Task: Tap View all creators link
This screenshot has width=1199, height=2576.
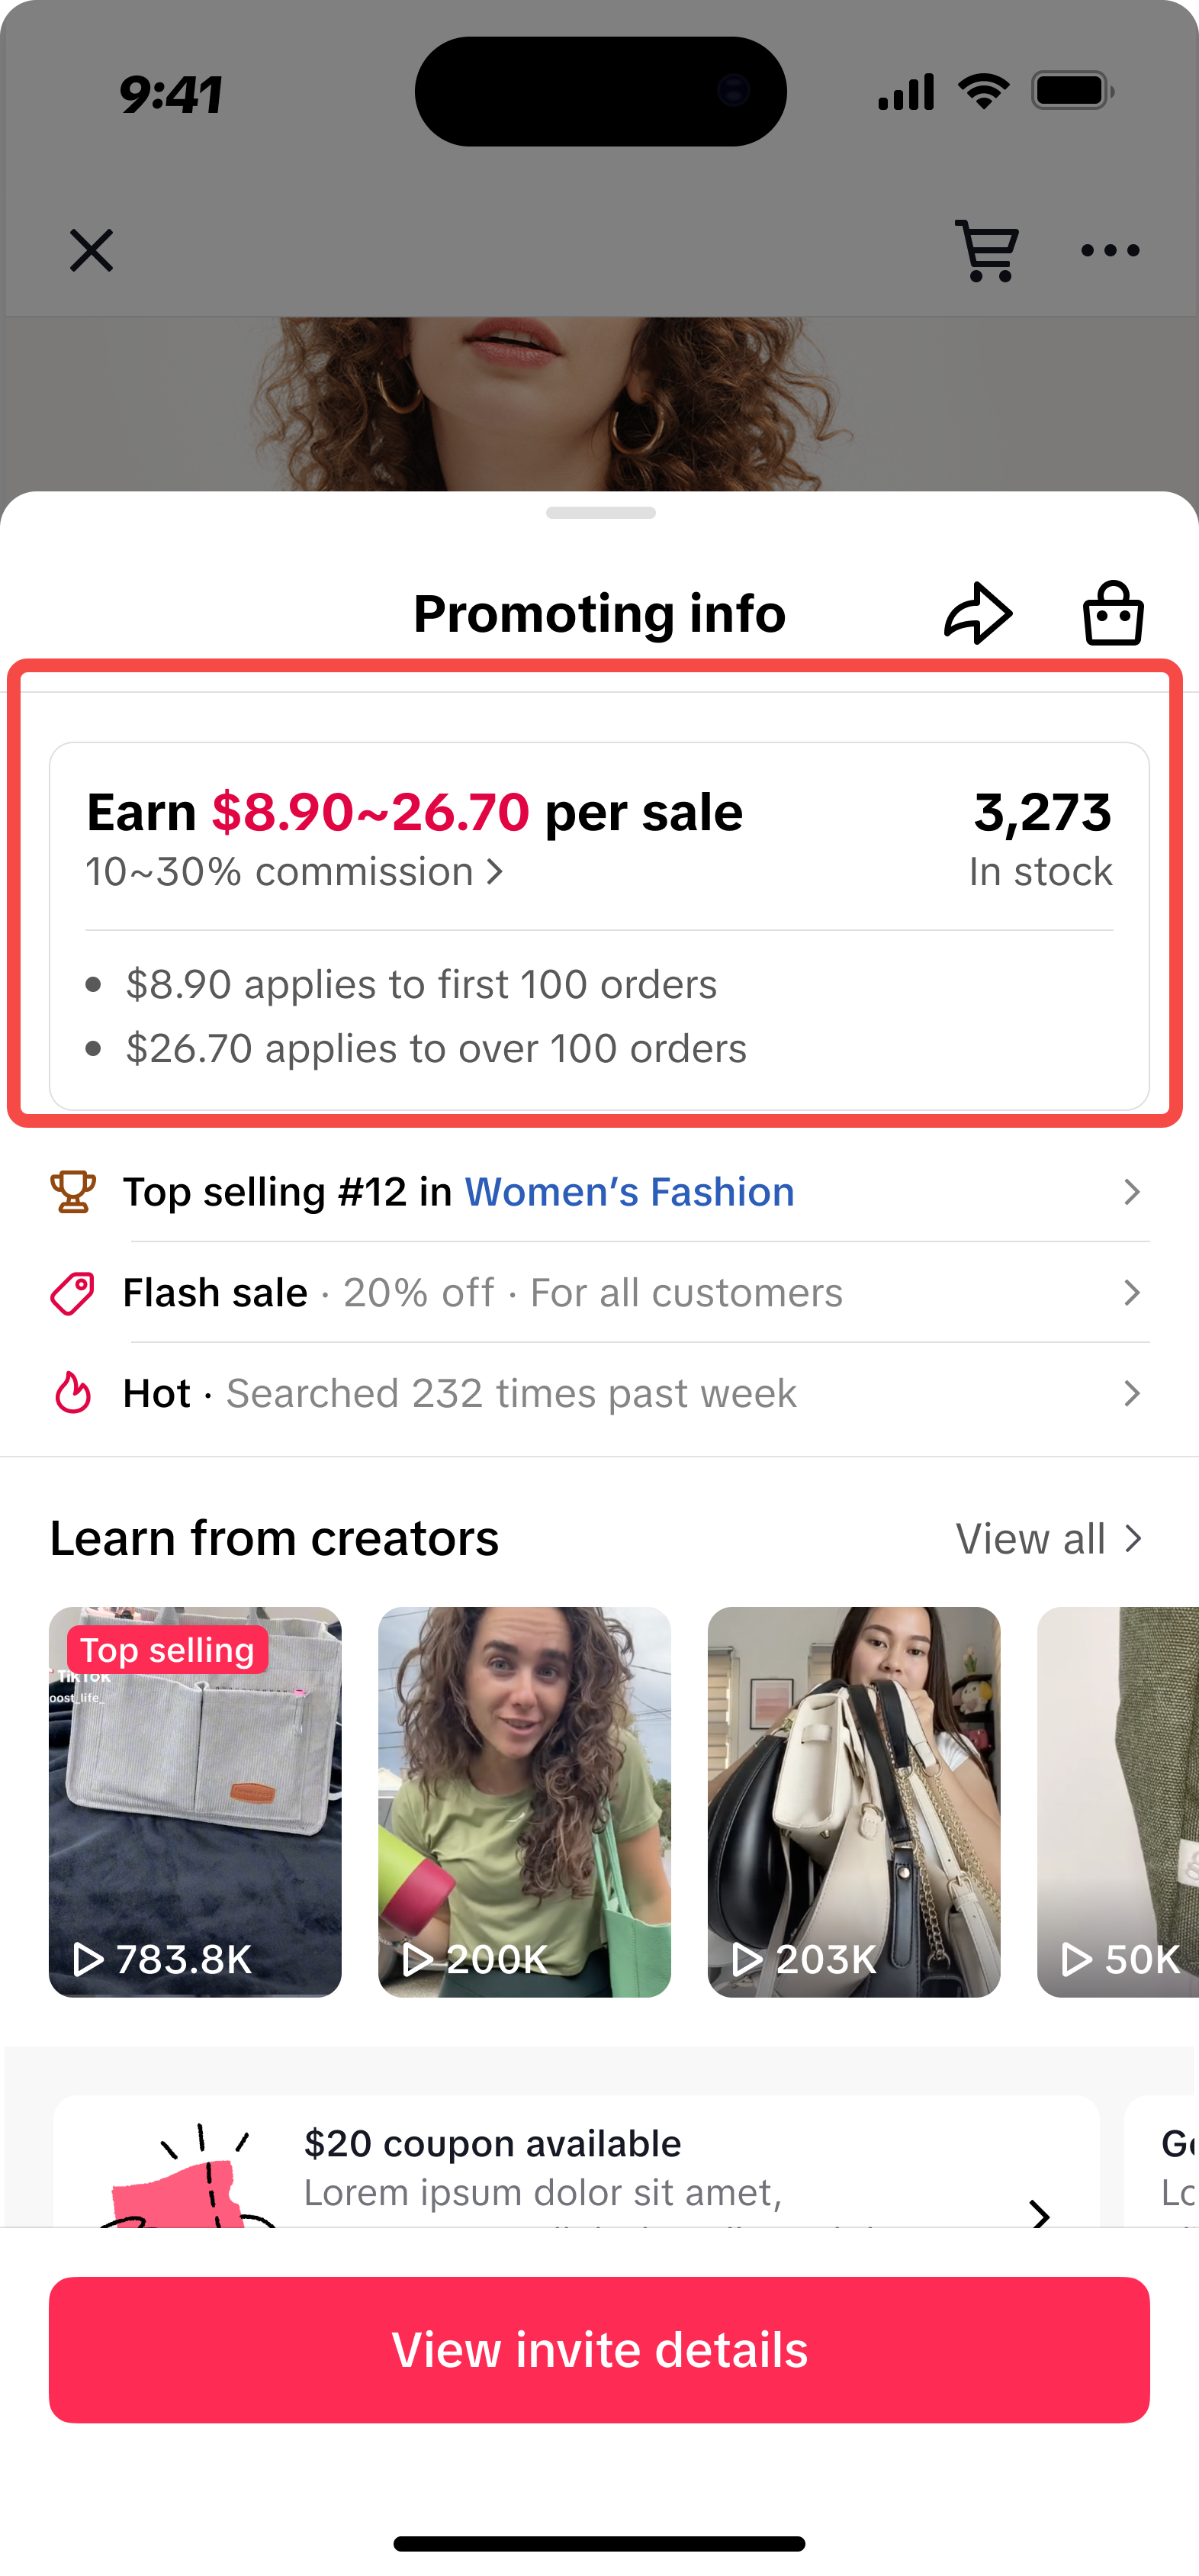Action: [1047, 1539]
